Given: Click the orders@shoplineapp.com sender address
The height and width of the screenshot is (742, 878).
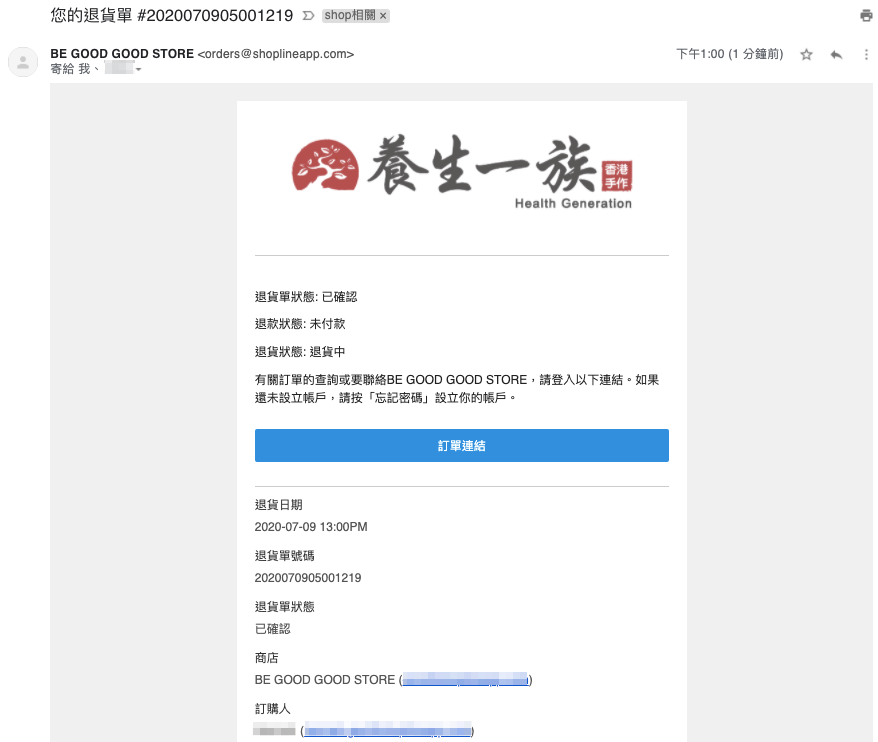Looking at the screenshot, I should coord(275,54).
